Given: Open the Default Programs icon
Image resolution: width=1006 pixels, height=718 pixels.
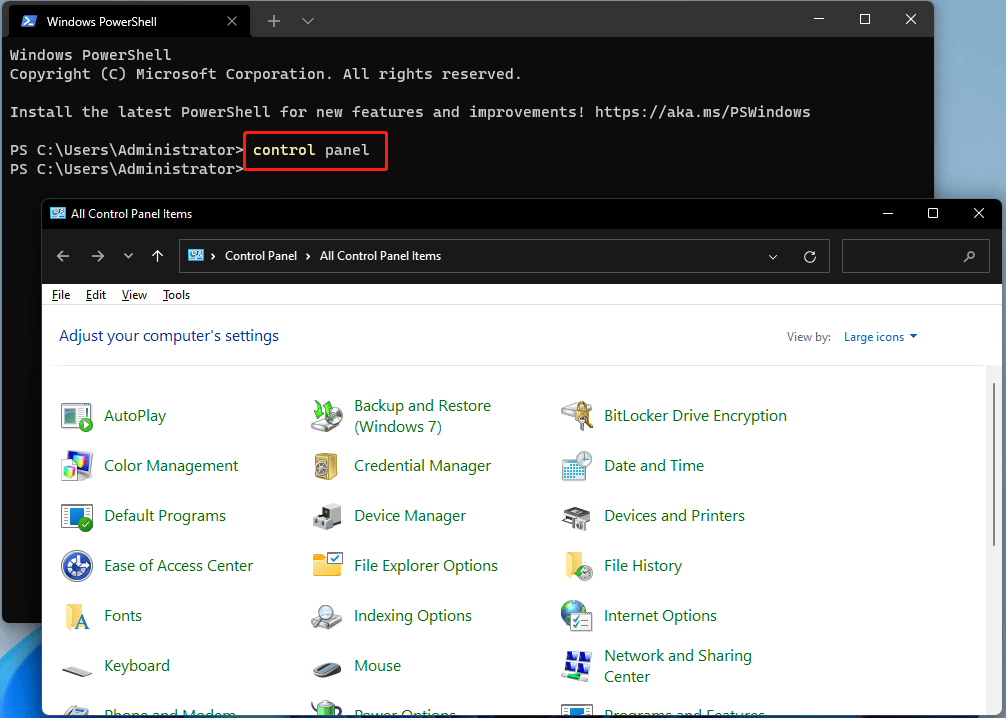Looking at the screenshot, I should tap(76, 517).
